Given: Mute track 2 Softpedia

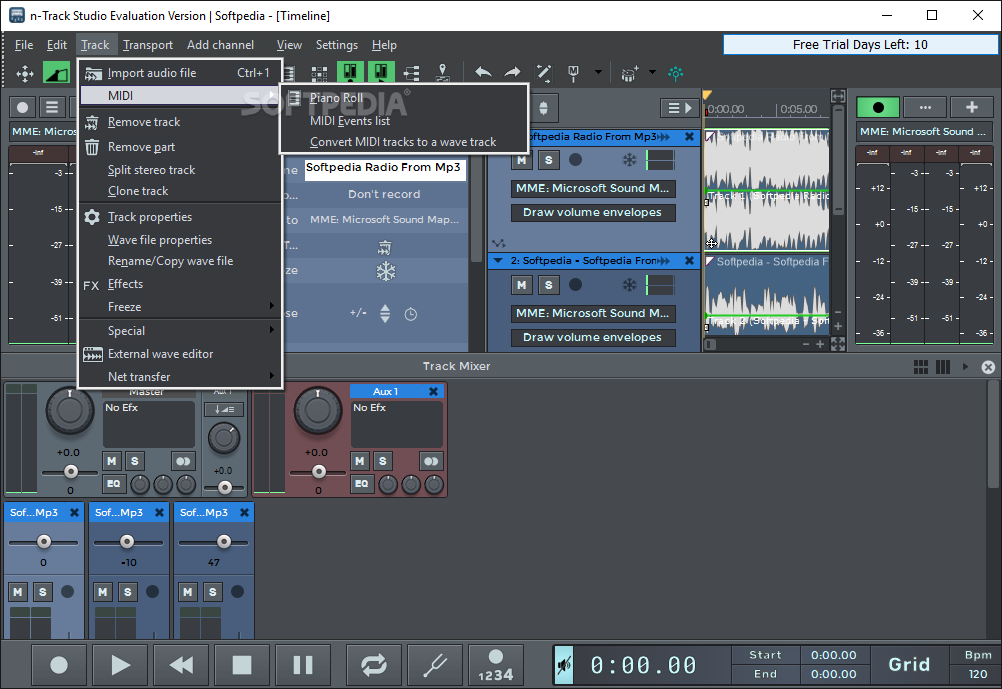Looking at the screenshot, I should click(x=522, y=285).
